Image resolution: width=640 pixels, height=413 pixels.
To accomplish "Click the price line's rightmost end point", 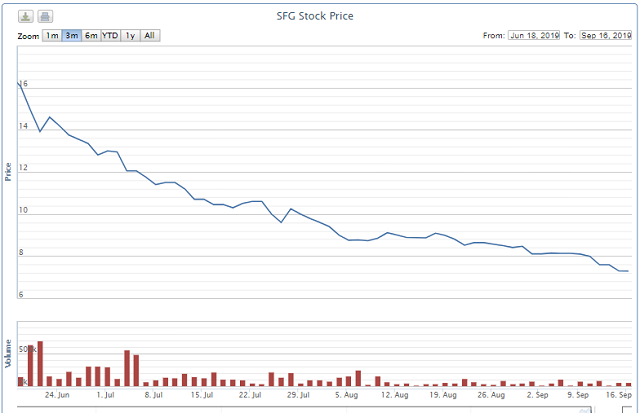I will pyautogui.click(x=626, y=271).
